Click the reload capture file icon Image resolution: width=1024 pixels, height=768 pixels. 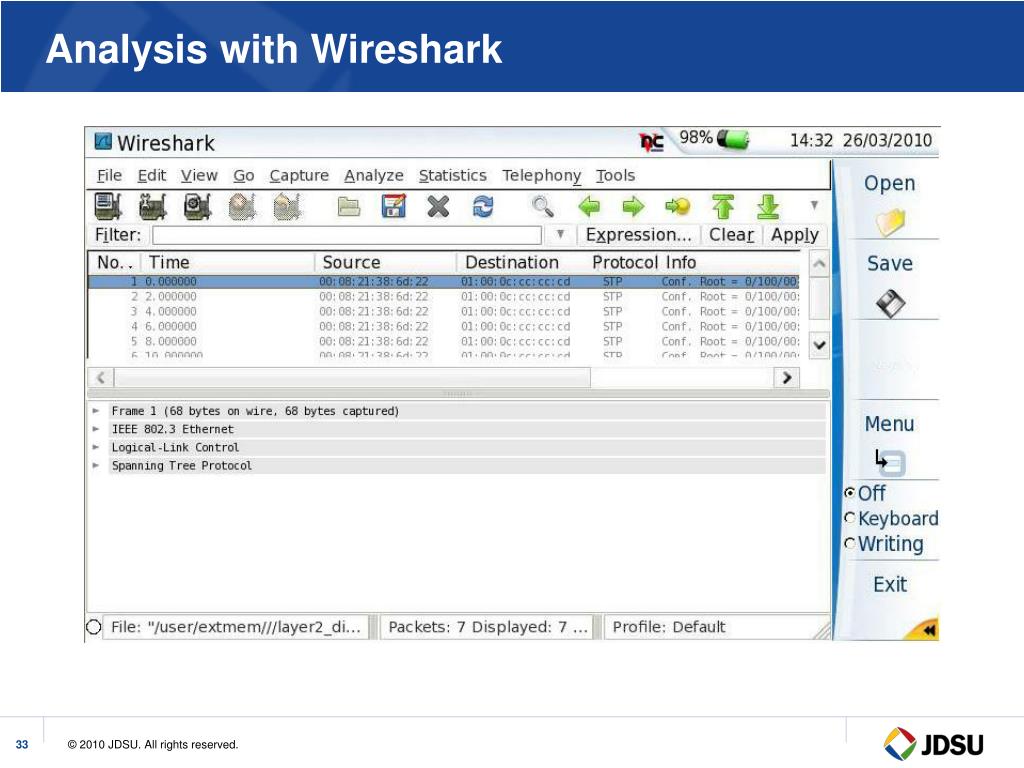pyautogui.click(x=483, y=207)
